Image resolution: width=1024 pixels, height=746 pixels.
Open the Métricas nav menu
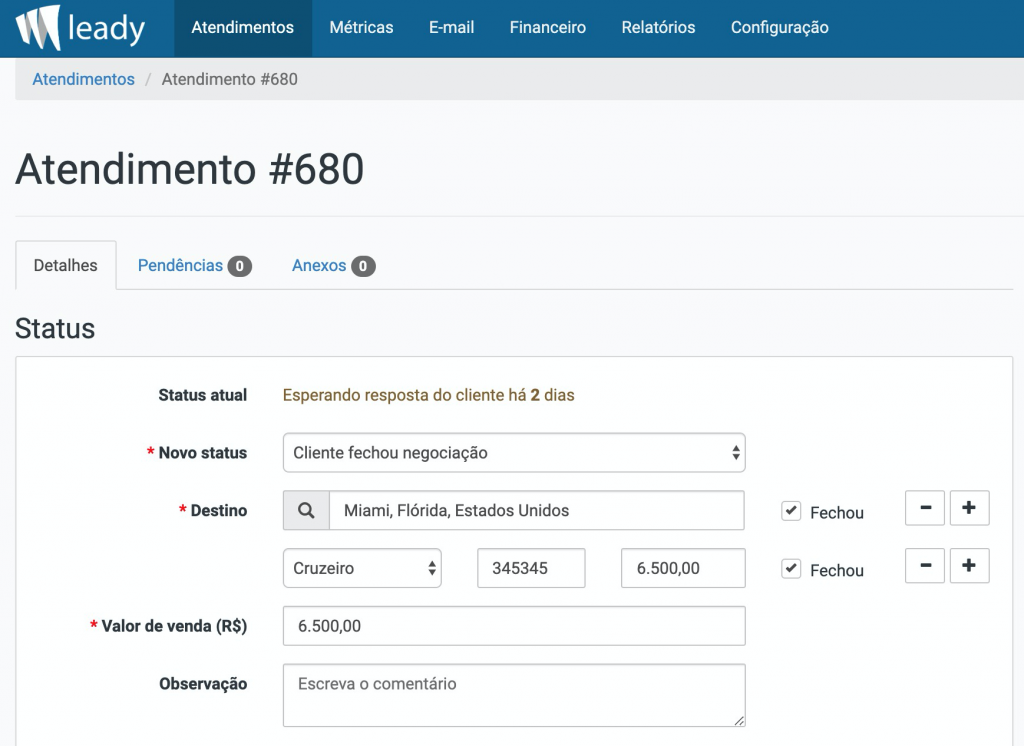coord(361,27)
